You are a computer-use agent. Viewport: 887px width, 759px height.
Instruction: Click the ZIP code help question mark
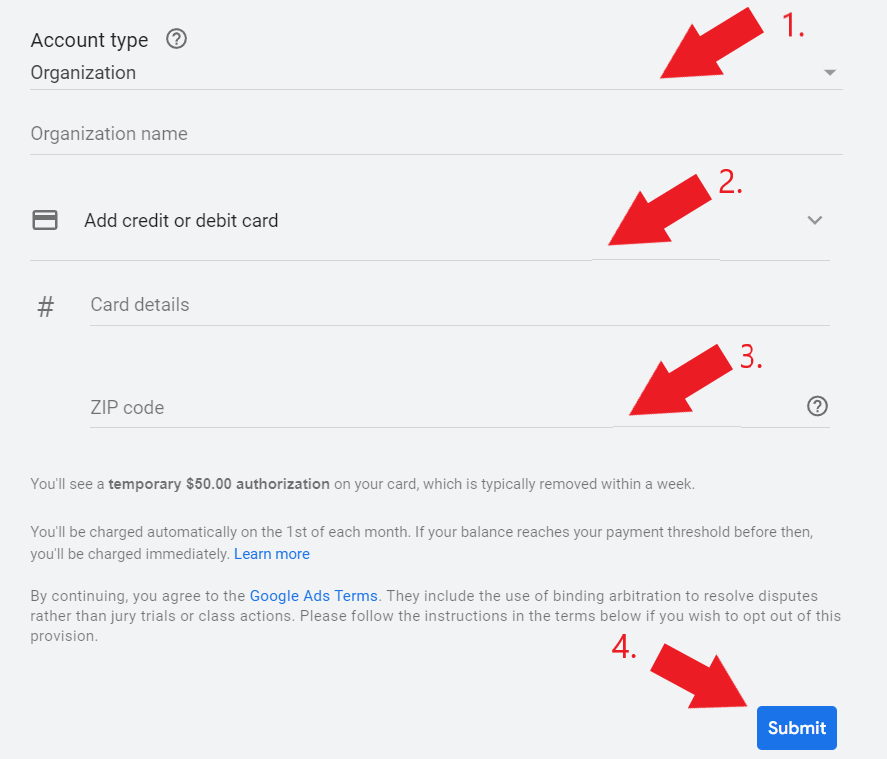coord(817,406)
